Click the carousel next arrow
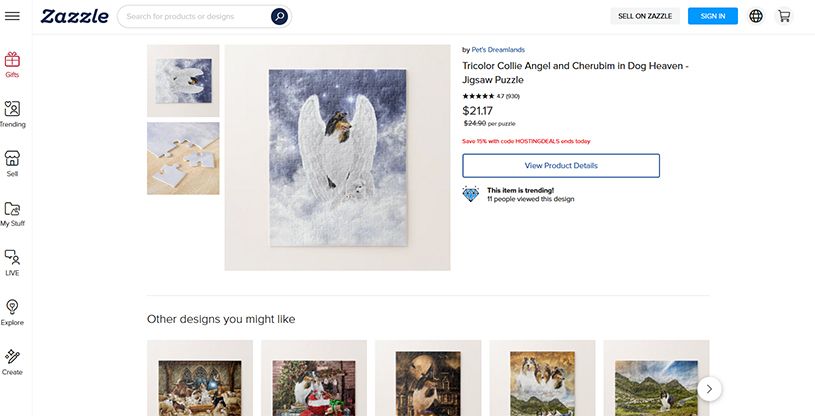Viewport: 815px width, 416px height. pyautogui.click(x=709, y=388)
